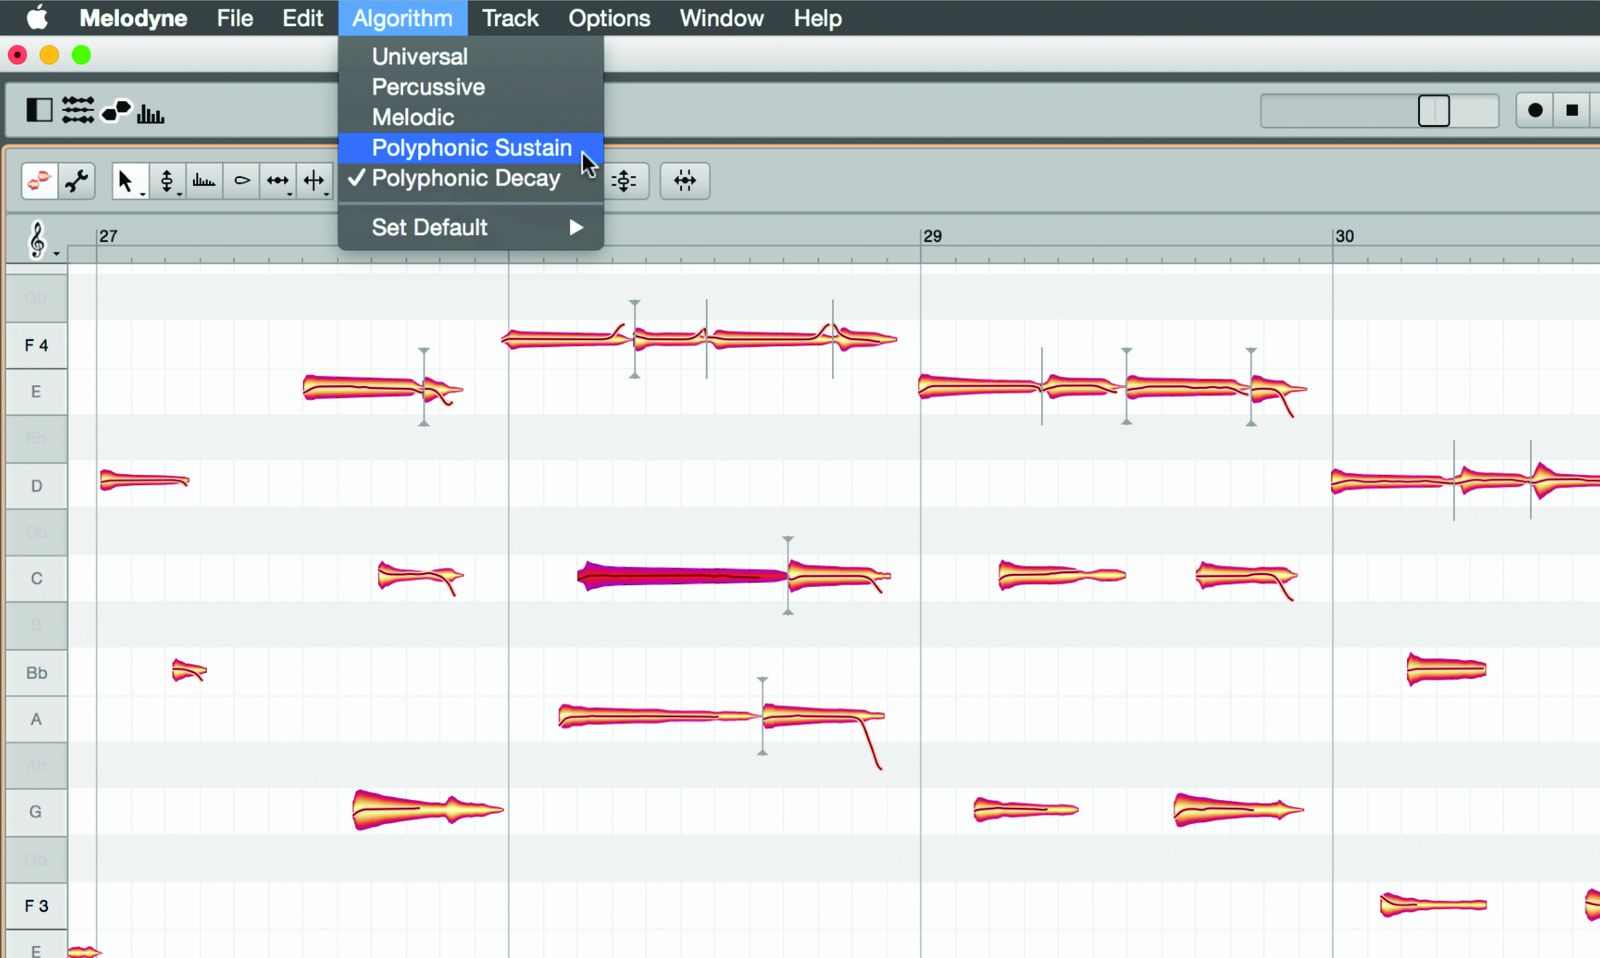The image size is (1600, 958).
Task: Select the D note blob starting at bar 30
Action: pos(1392,482)
